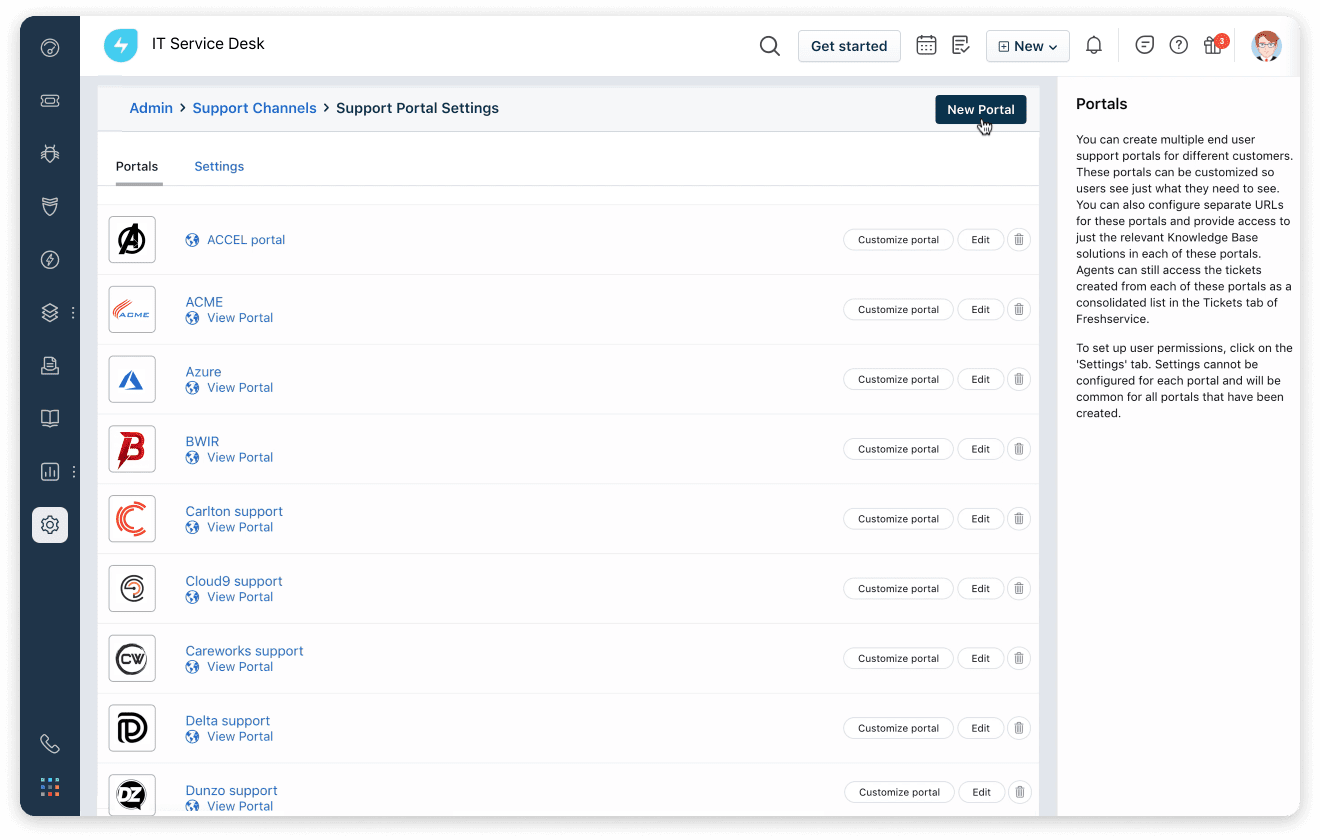Open the chat bubble icon in header
Screen dimensions: 1320x840
pos(1145,45)
